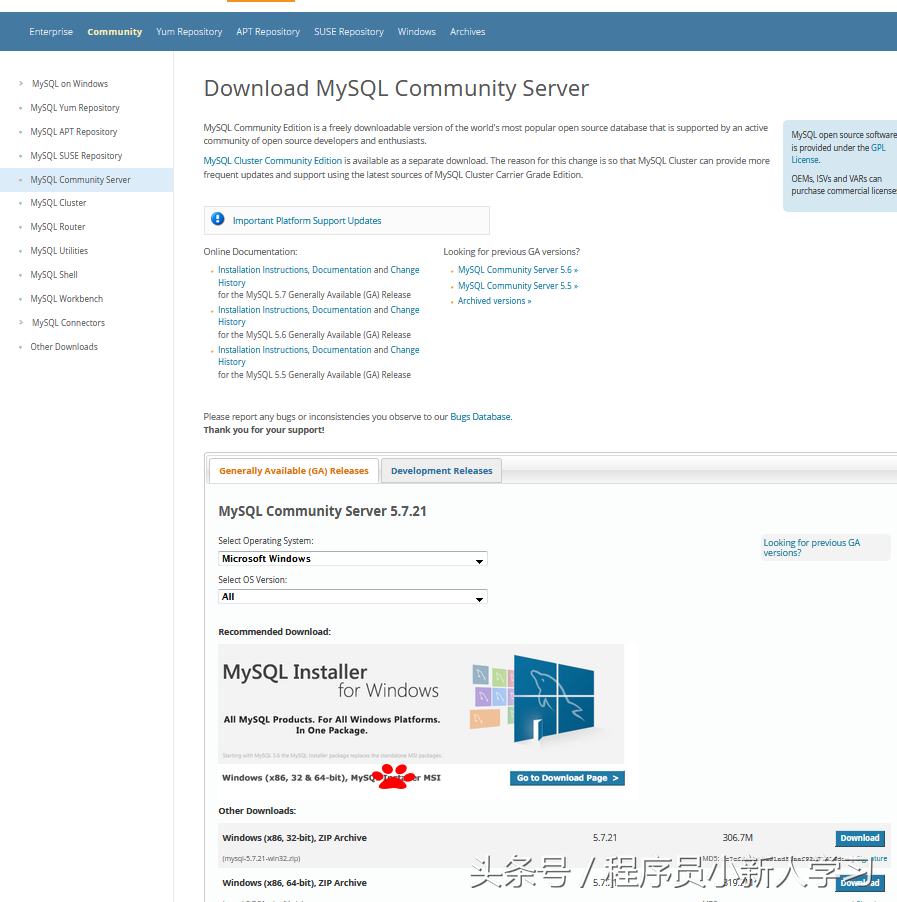Click the Go to Download Page button
The width and height of the screenshot is (897, 902).
[567, 777]
